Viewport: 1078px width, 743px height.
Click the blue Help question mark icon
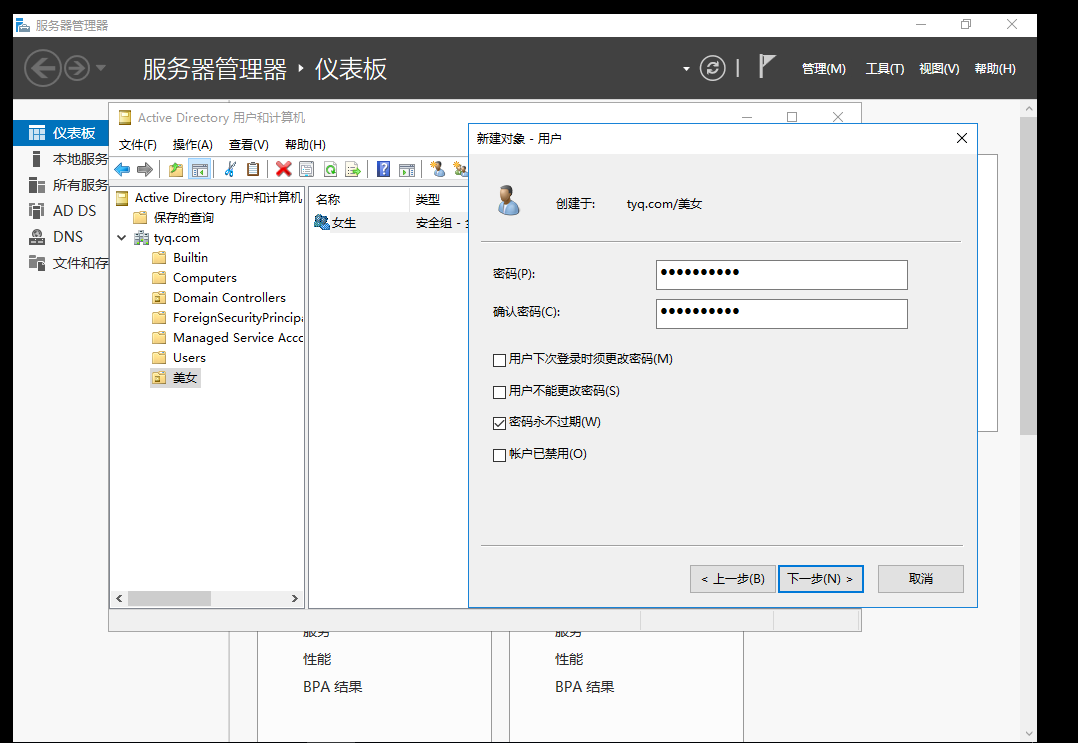pos(384,169)
